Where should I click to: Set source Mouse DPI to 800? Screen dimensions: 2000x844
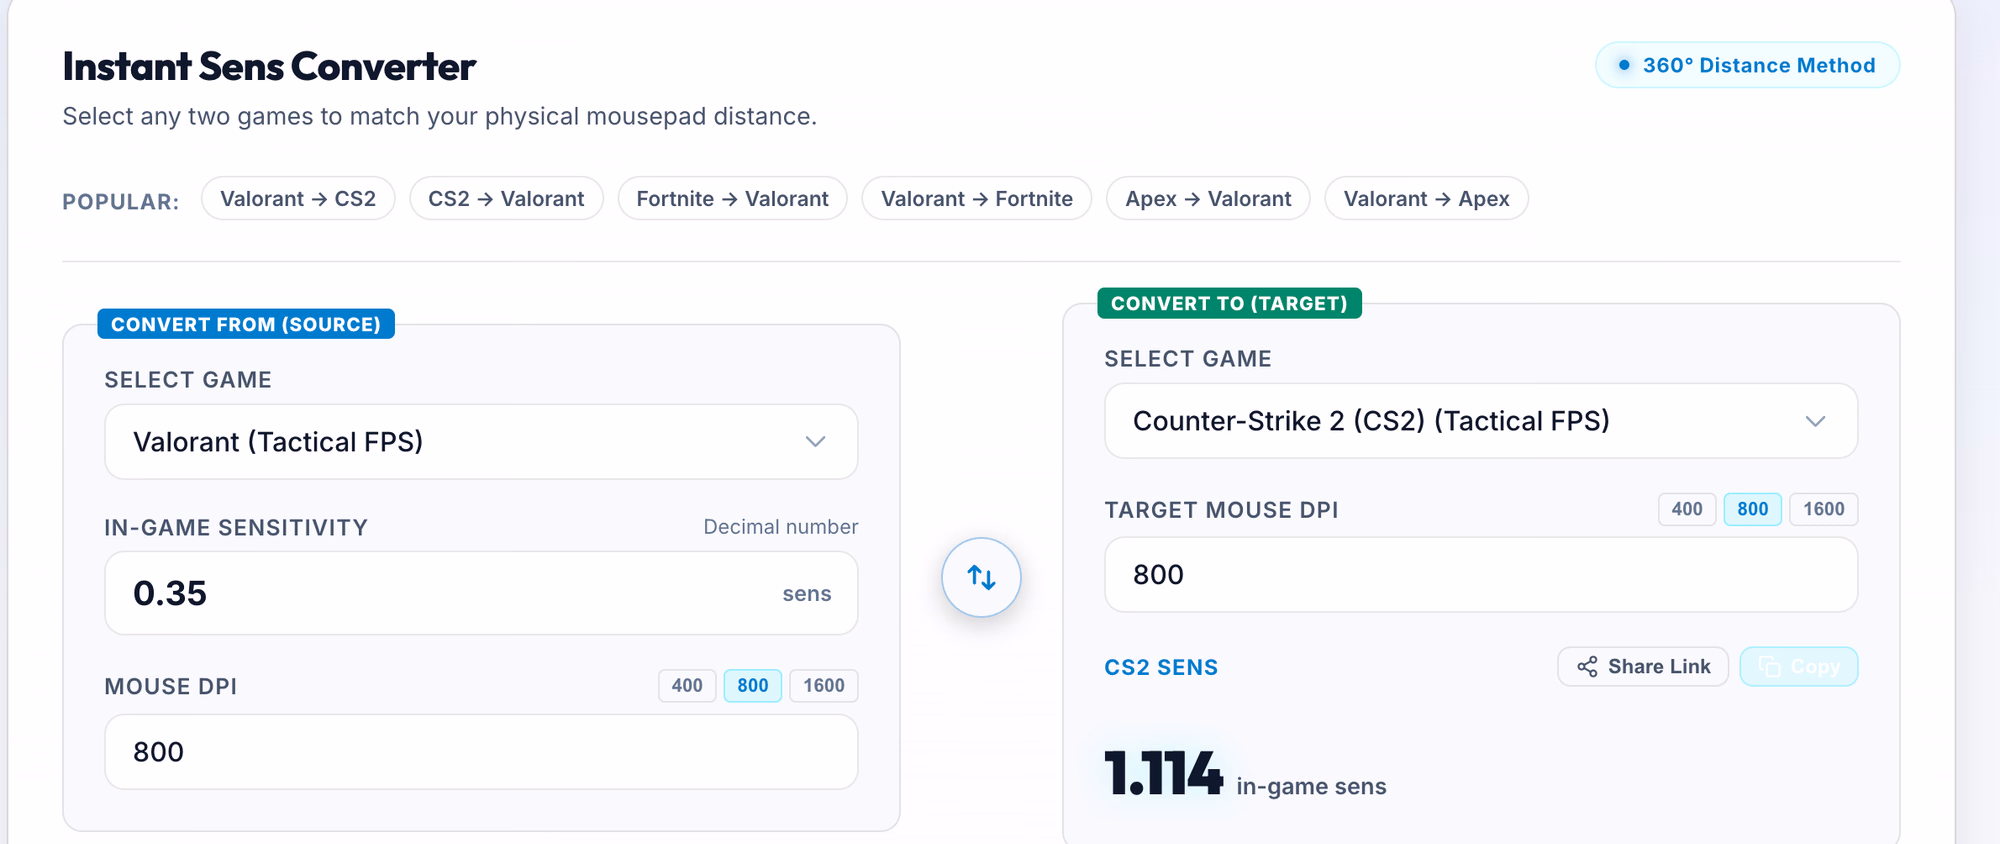(753, 686)
